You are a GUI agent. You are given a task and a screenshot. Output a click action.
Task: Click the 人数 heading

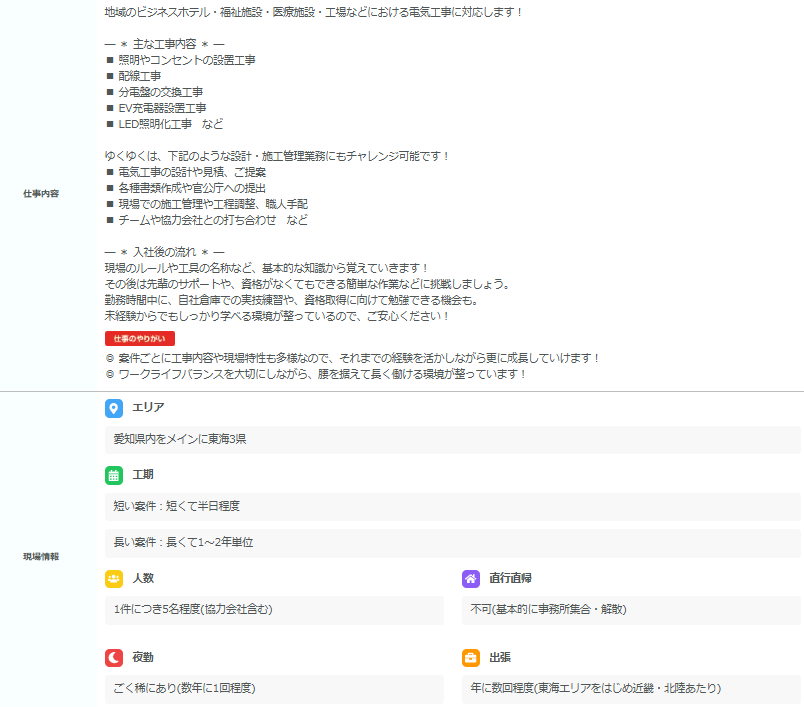[143, 578]
